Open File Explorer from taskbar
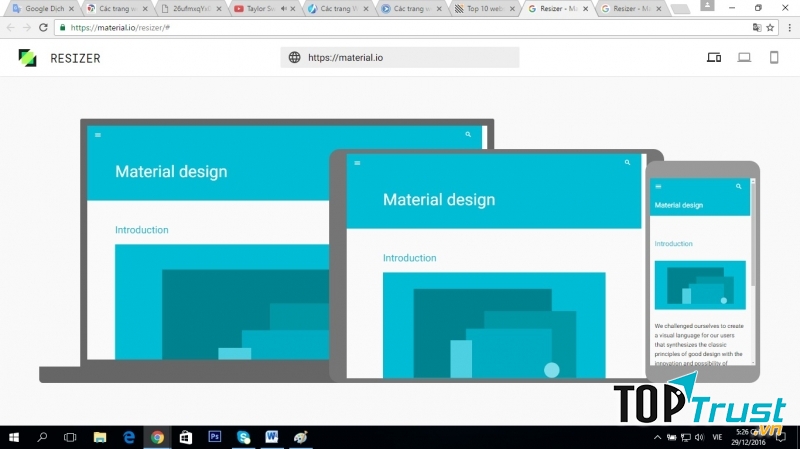 (99, 437)
